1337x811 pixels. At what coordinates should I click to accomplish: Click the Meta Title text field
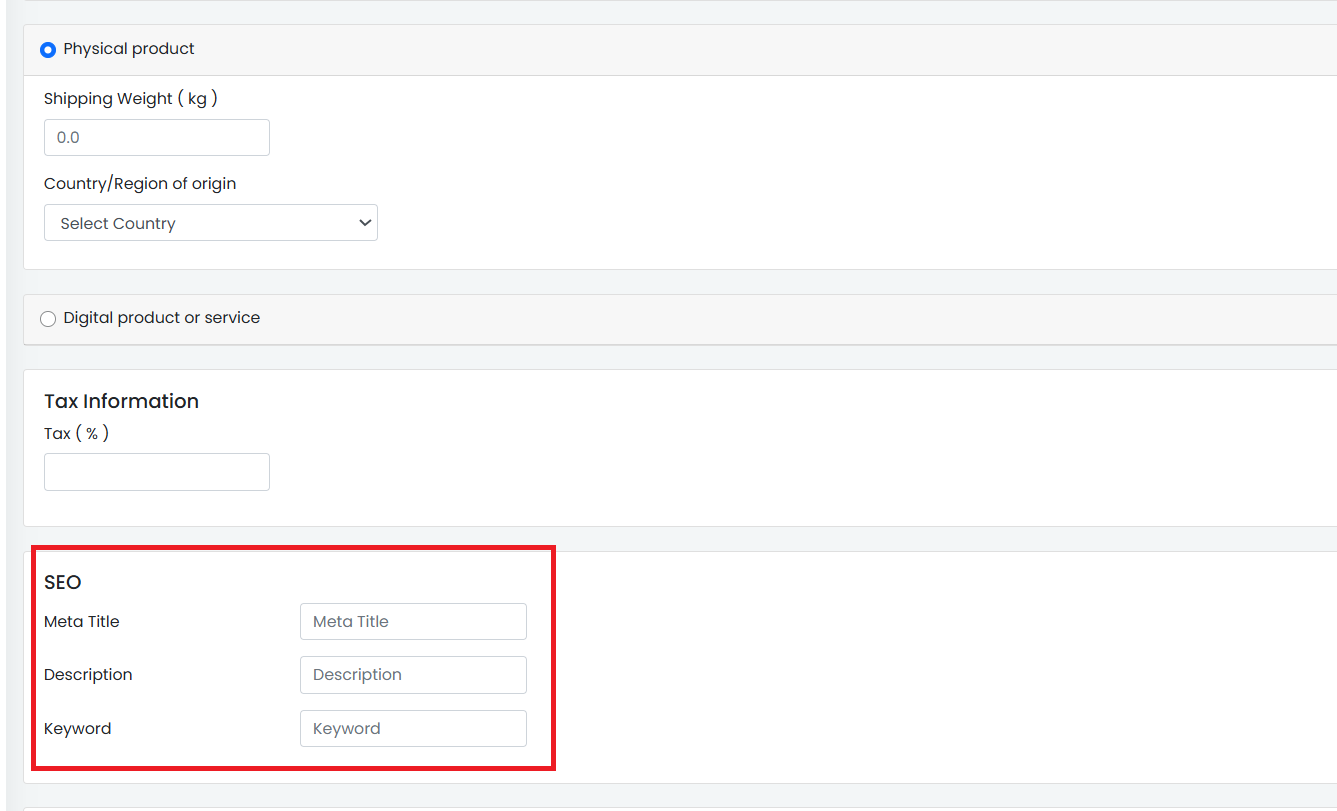413,621
